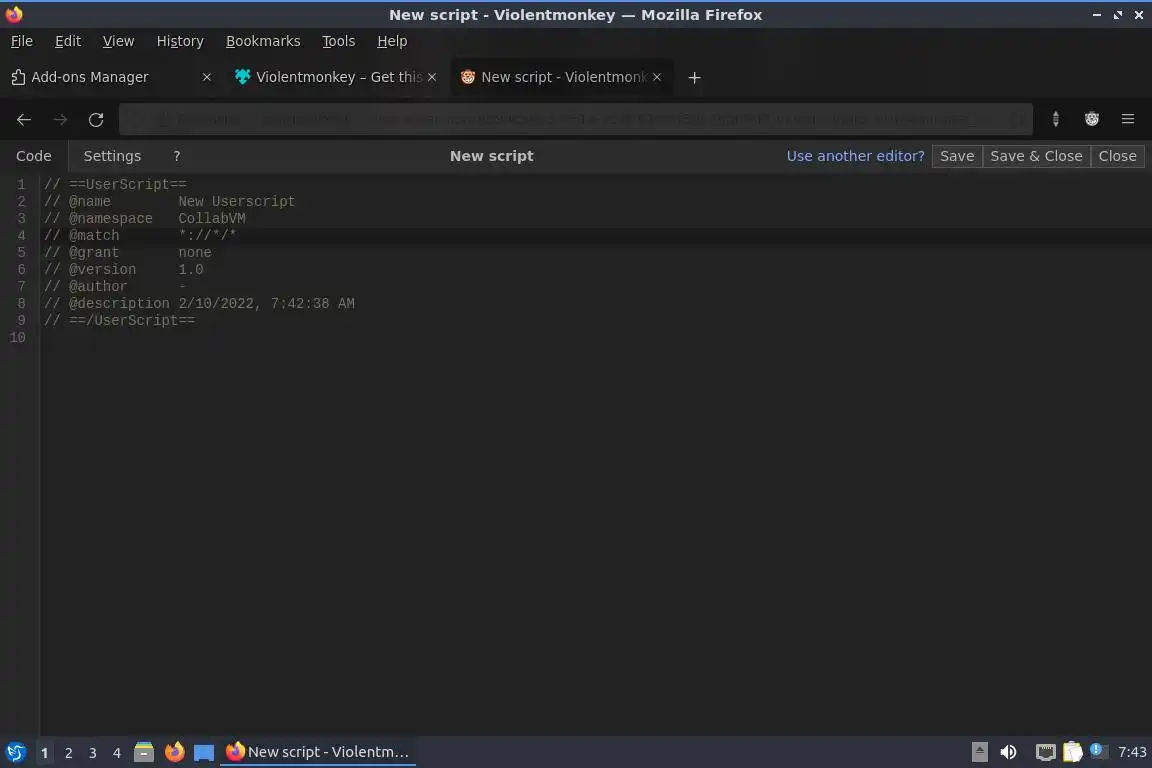The width and height of the screenshot is (1152, 768).
Task: Click the forward navigation arrow
Action: pyautogui.click(x=60, y=120)
